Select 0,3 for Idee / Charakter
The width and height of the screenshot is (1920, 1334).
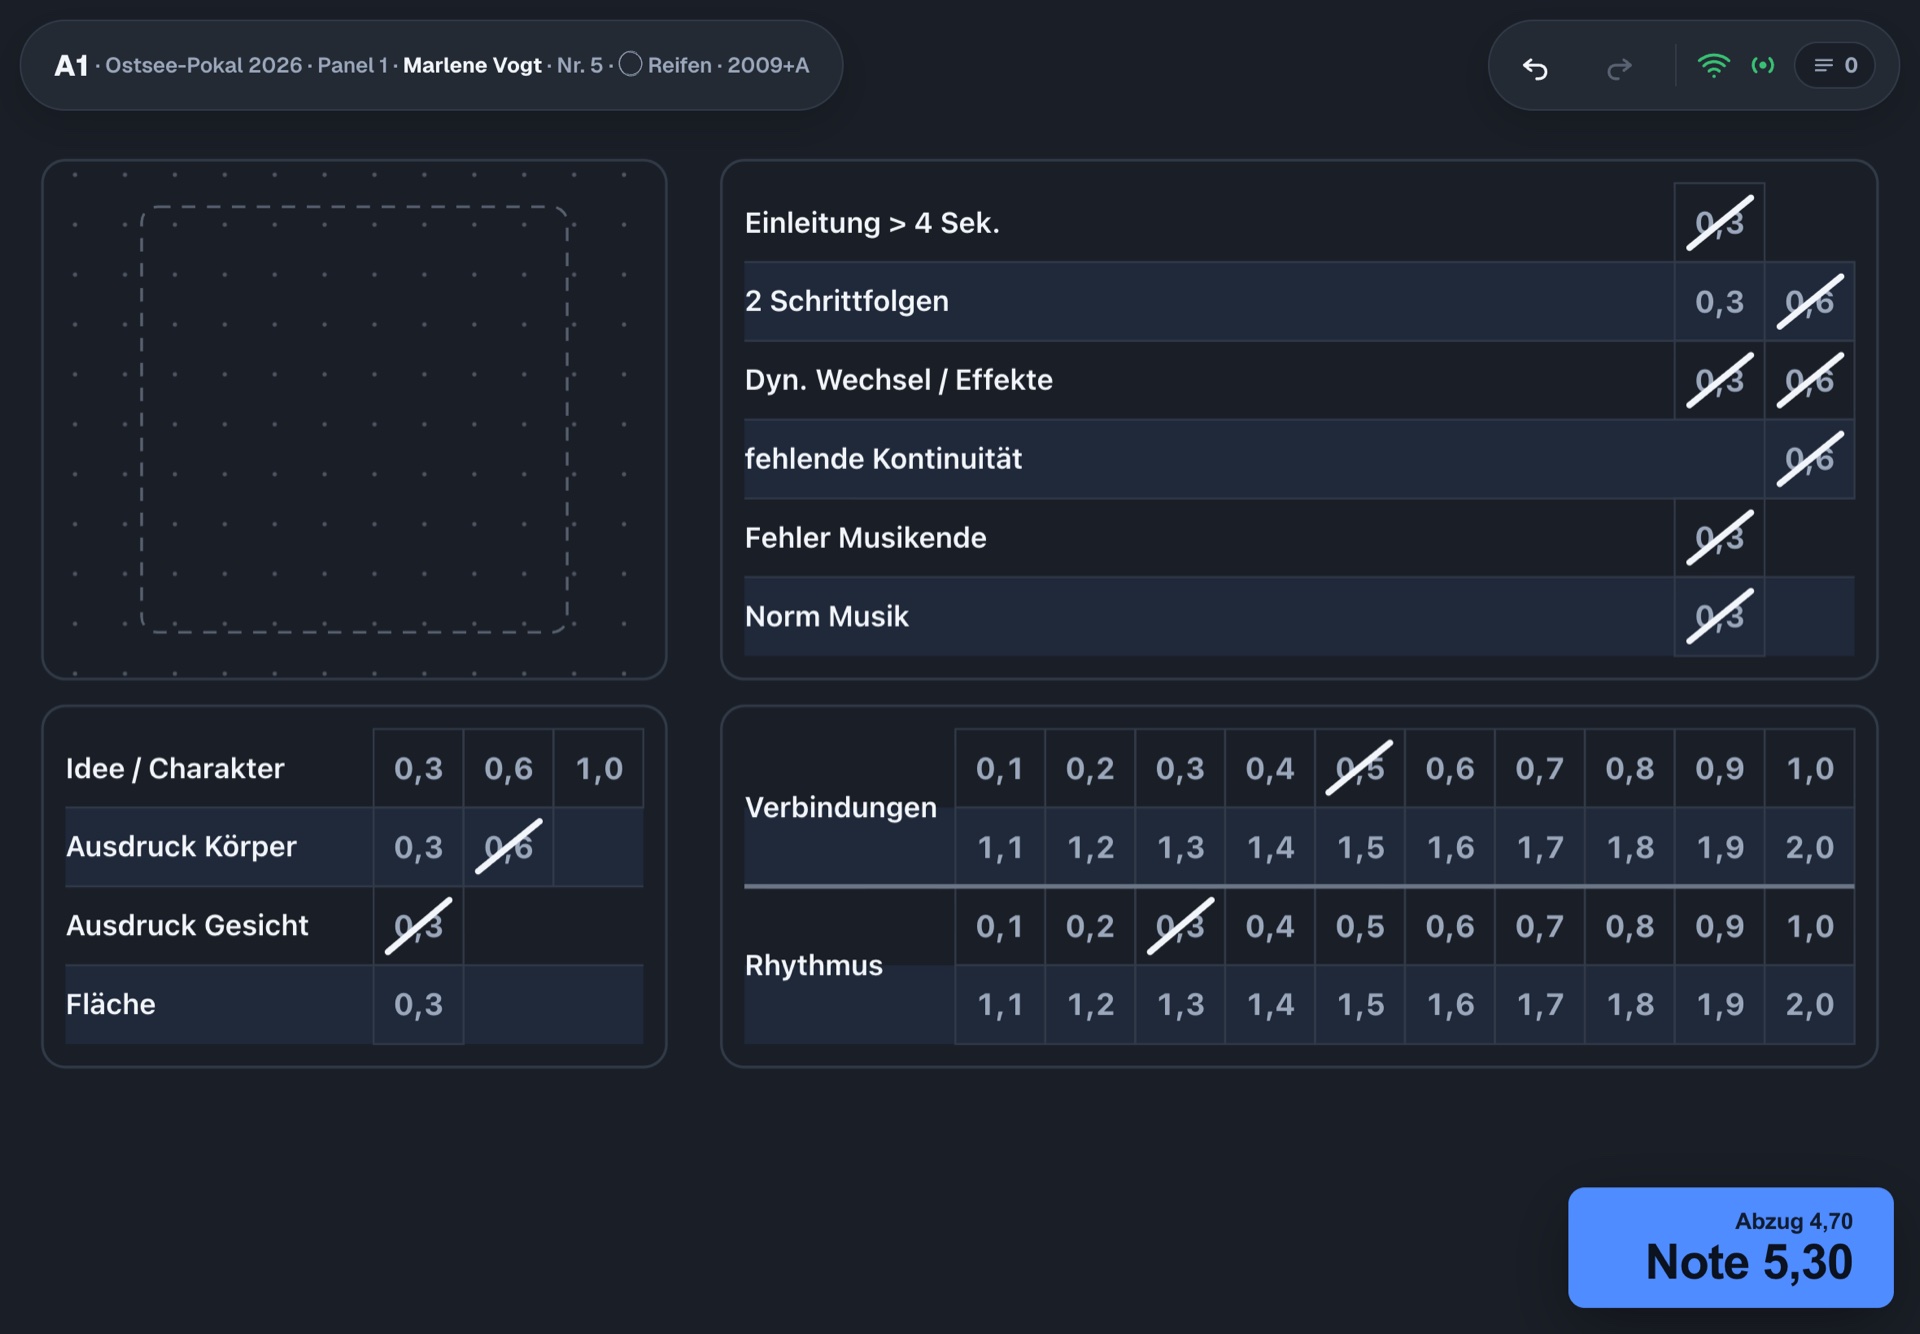(418, 768)
